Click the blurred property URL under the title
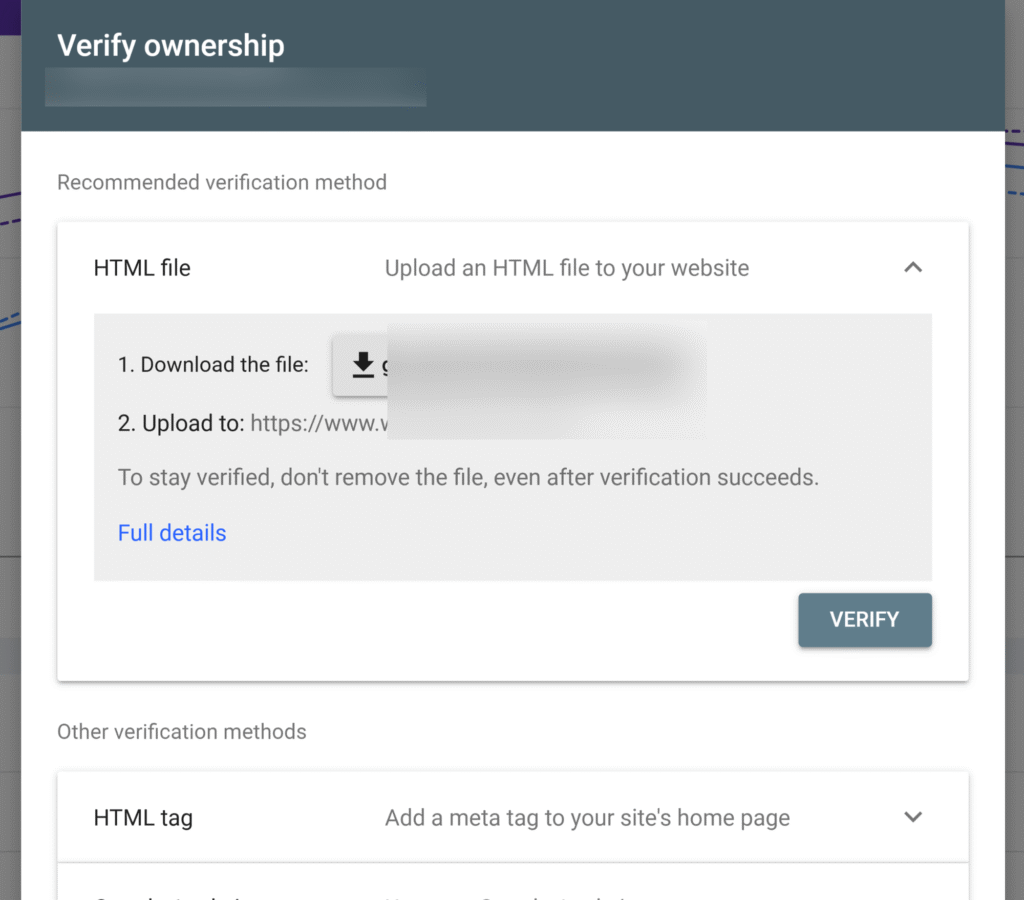This screenshot has height=900, width=1024. [236, 87]
